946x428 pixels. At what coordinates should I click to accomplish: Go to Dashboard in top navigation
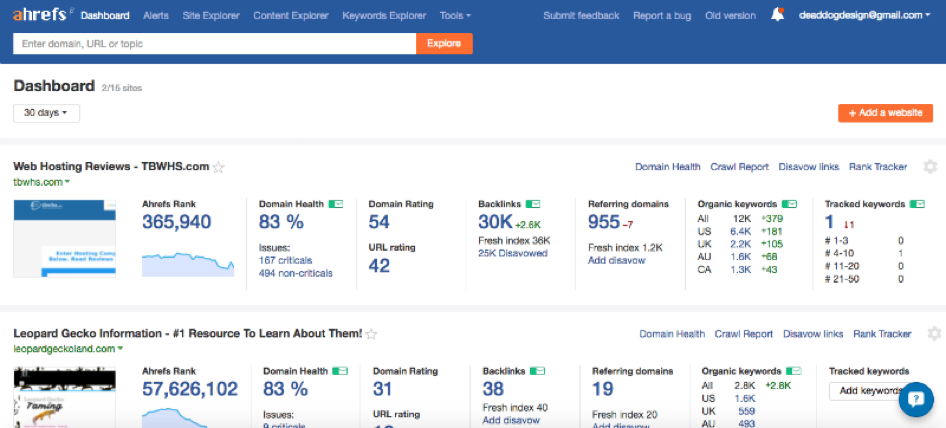click(x=105, y=16)
